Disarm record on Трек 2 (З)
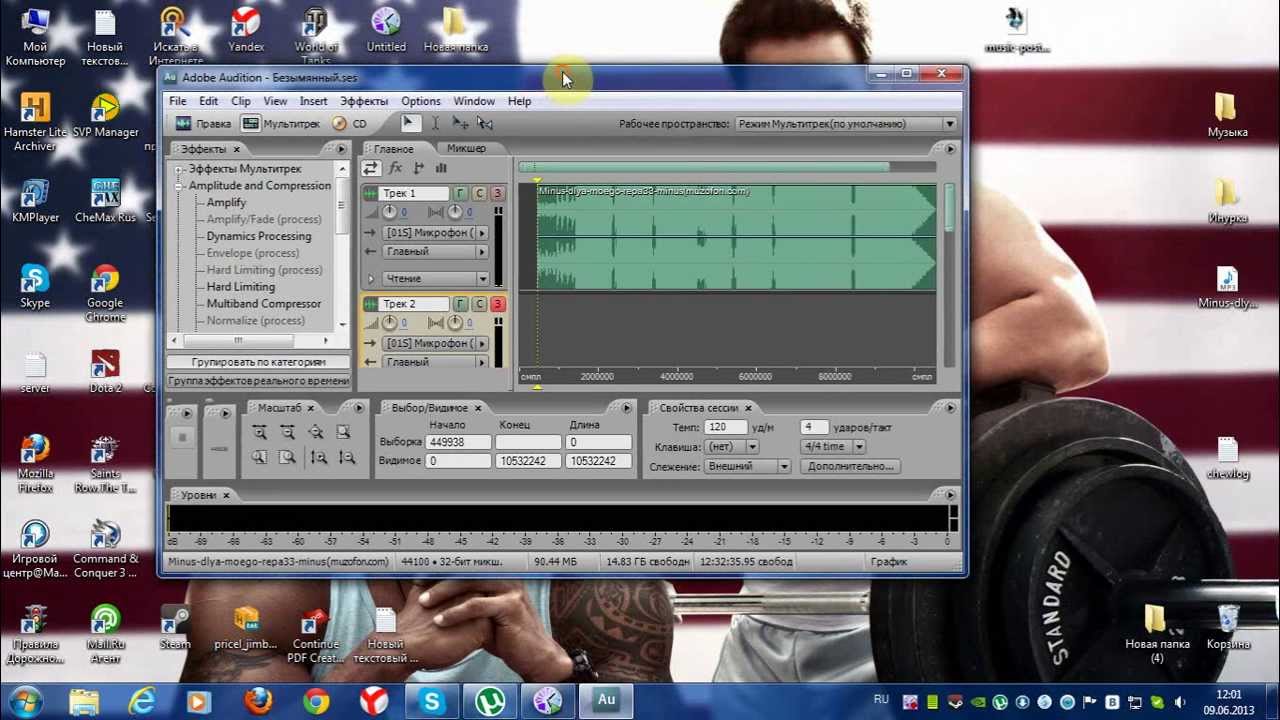The image size is (1280, 720). [497, 304]
